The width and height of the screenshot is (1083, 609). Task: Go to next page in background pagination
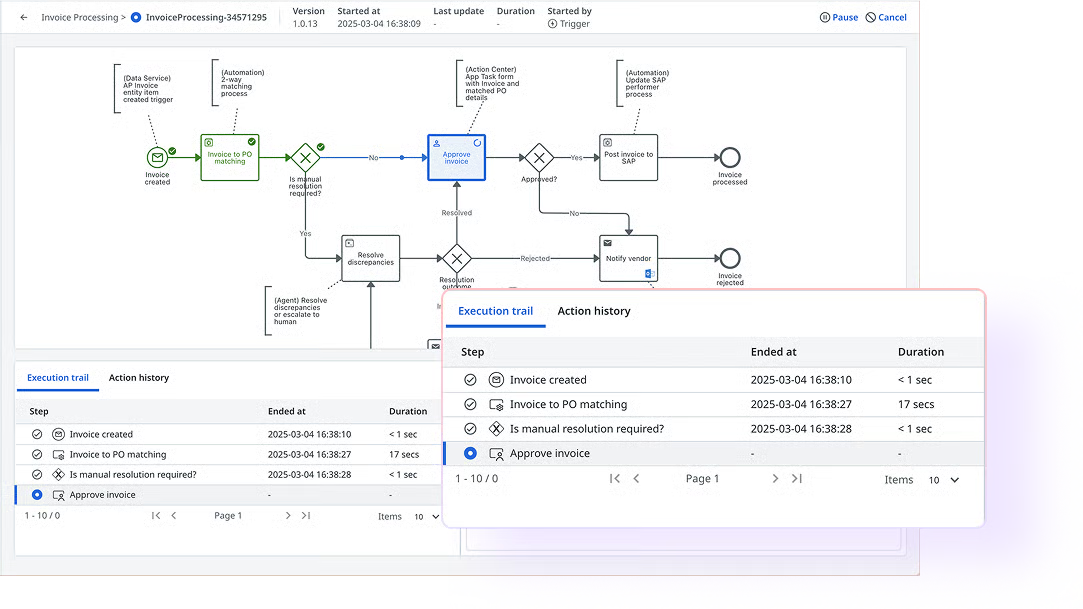coord(288,516)
